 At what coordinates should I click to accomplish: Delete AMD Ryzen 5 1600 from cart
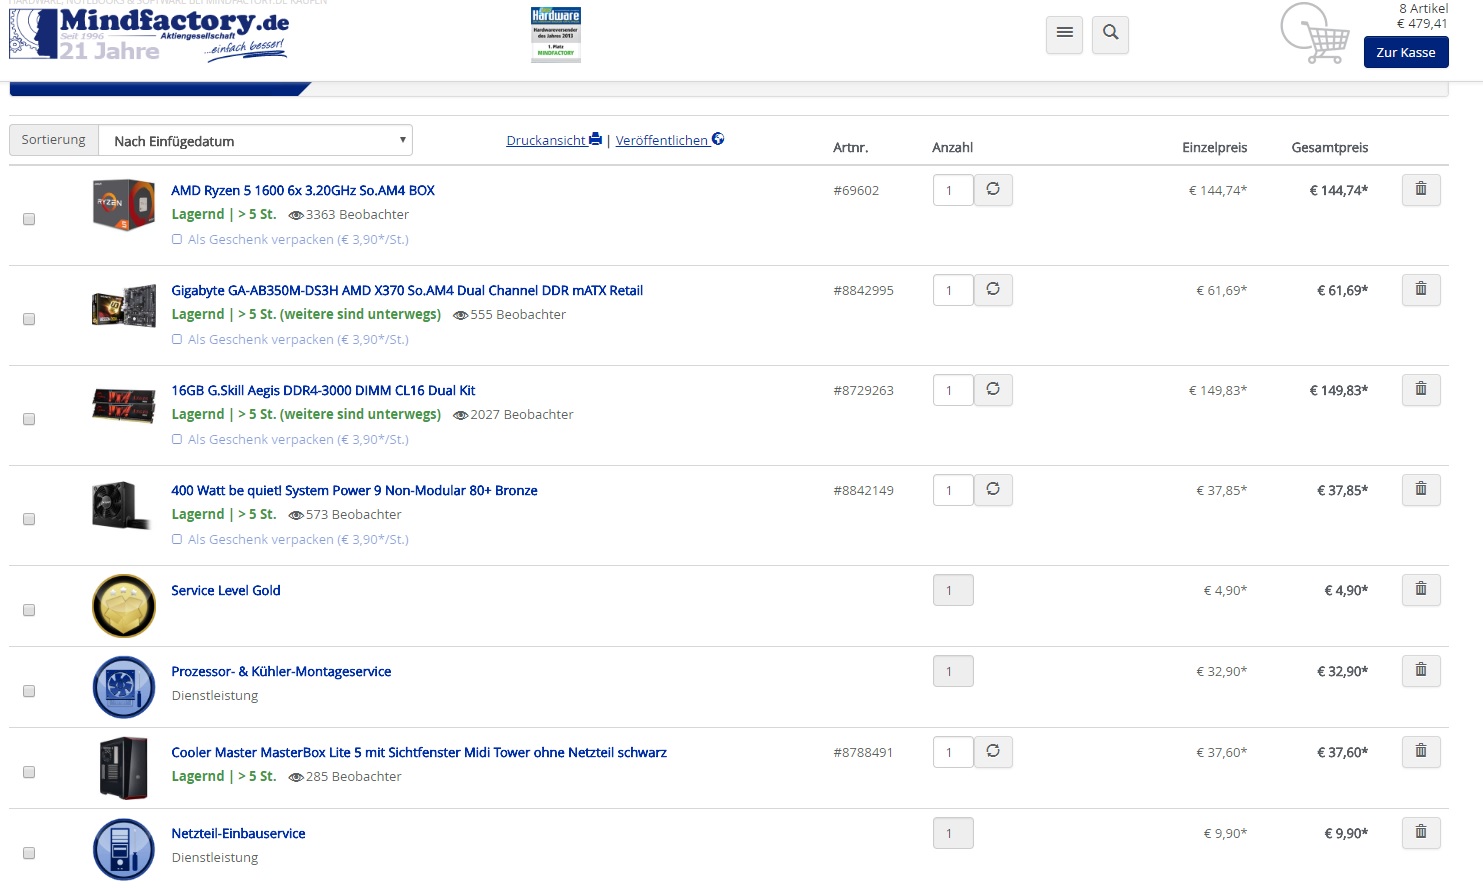(1421, 189)
